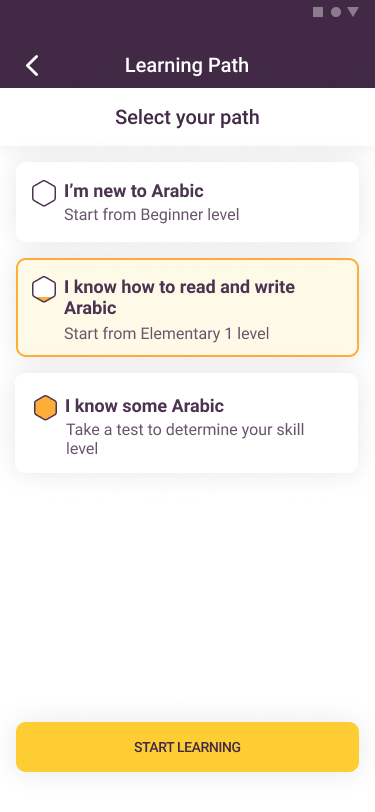The image size is (375, 812).
Task: Toggle the hexagon next to read and write Arabic
Action: click(x=44, y=289)
